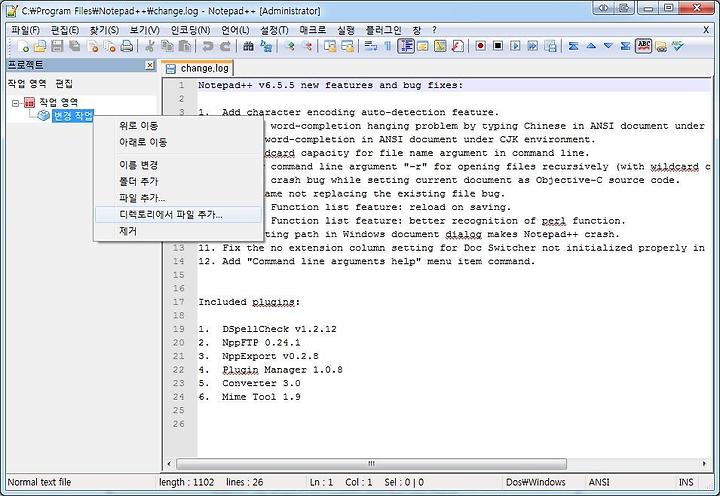Image resolution: width=720 pixels, height=496 pixels.
Task: Open the 플러그인 menu
Action: [x=383, y=30]
